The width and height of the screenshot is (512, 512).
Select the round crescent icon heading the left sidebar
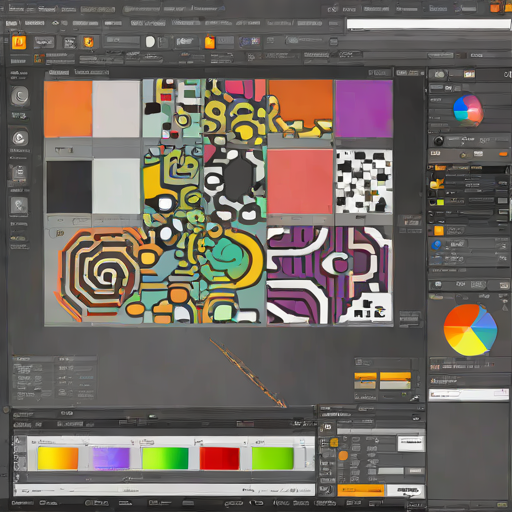click(x=20, y=96)
